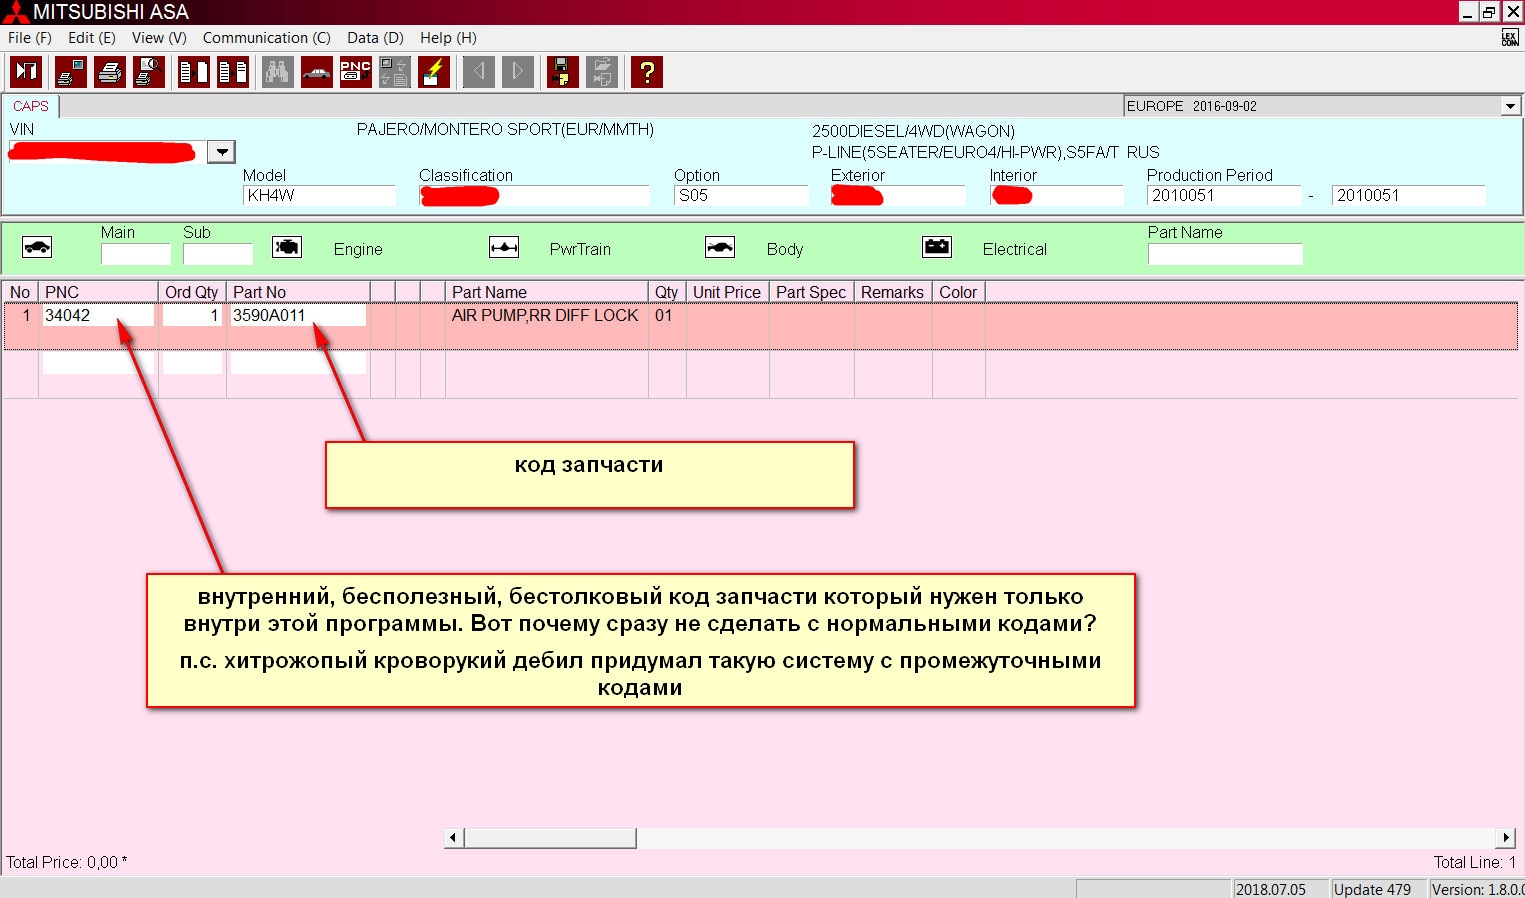Click the Part Spec column header
Image resolution: width=1525 pixels, height=898 pixels.
pyautogui.click(x=812, y=292)
